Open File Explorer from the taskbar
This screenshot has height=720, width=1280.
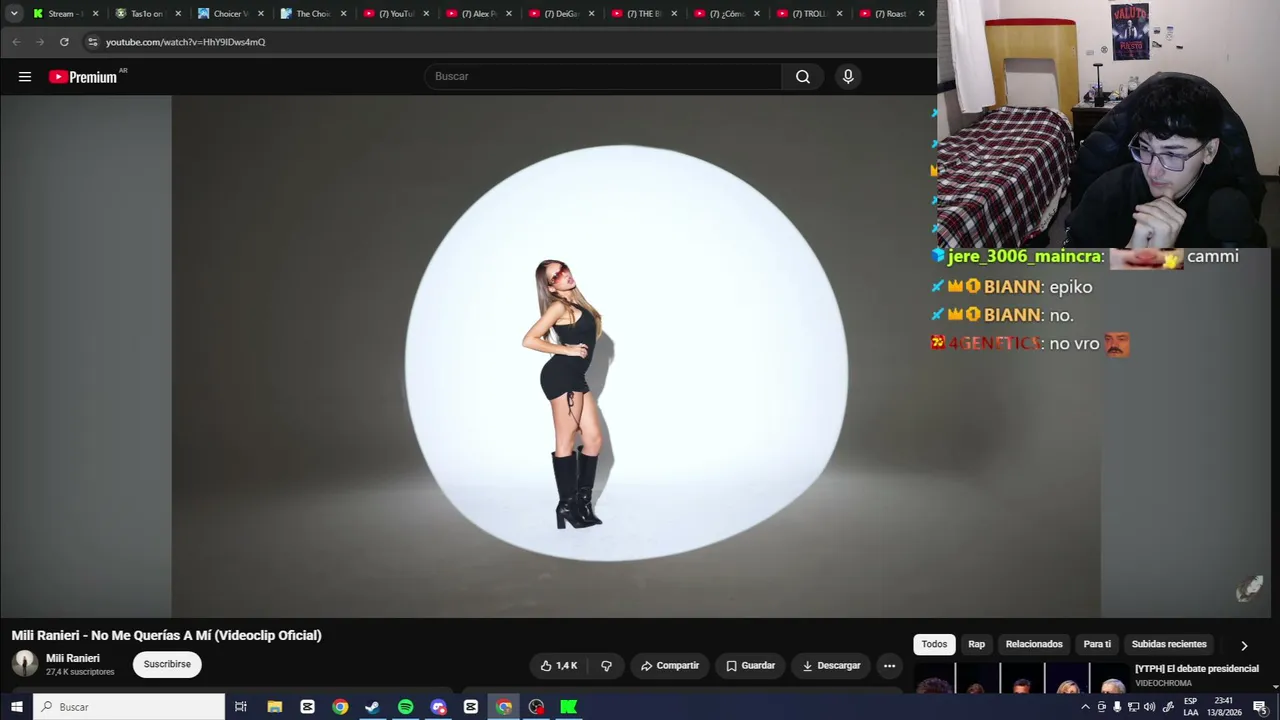[x=274, y=707]
